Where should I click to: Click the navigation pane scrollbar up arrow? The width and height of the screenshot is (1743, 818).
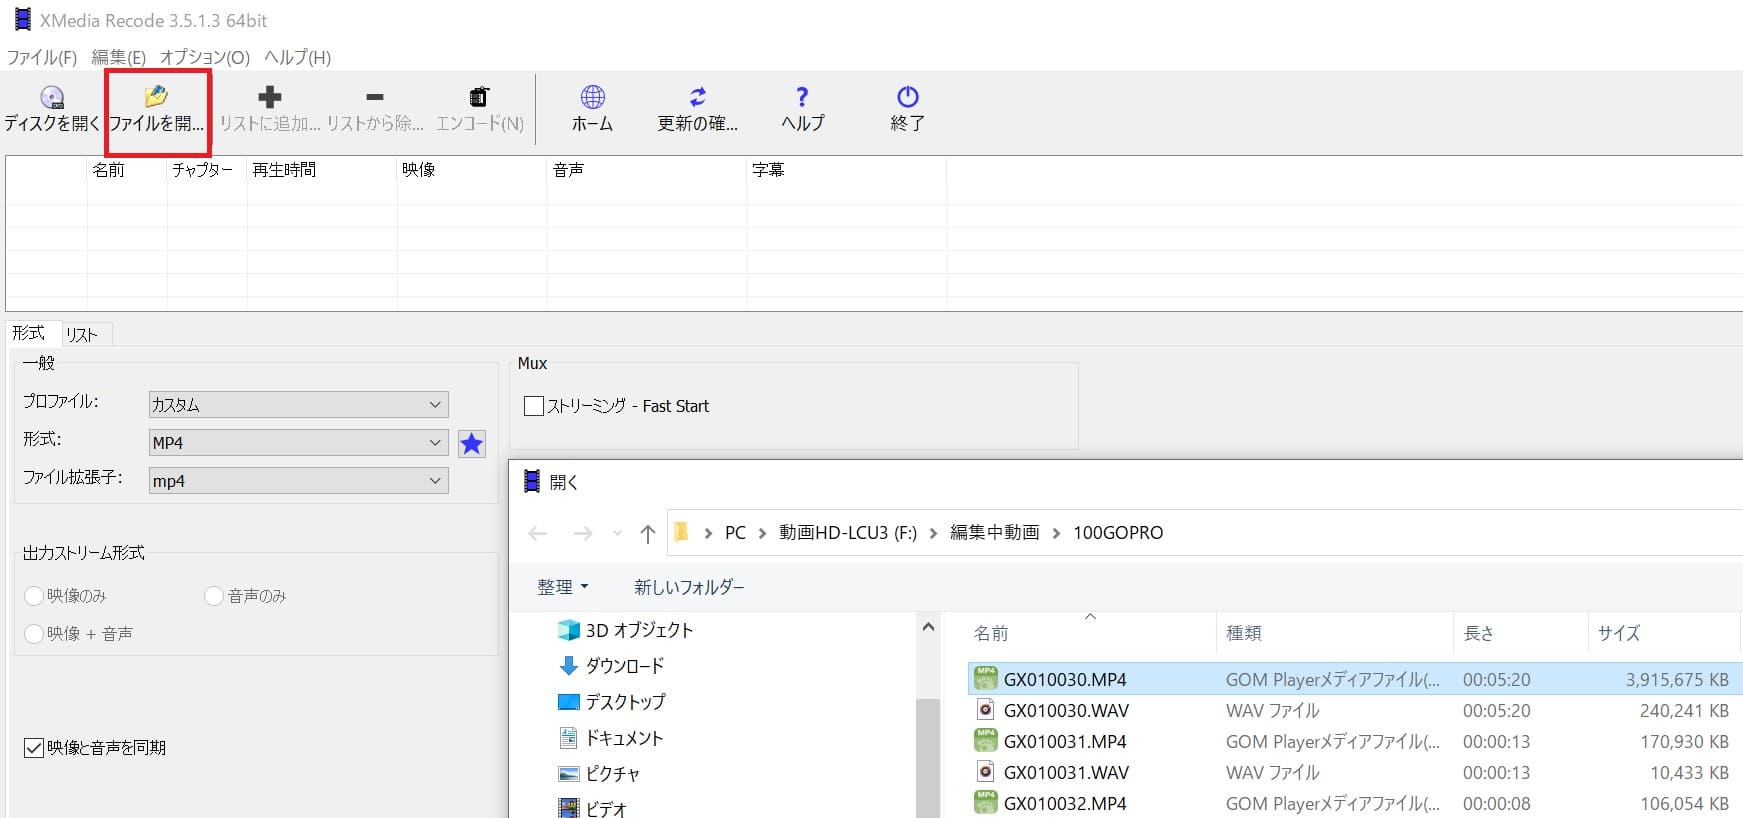928,627
